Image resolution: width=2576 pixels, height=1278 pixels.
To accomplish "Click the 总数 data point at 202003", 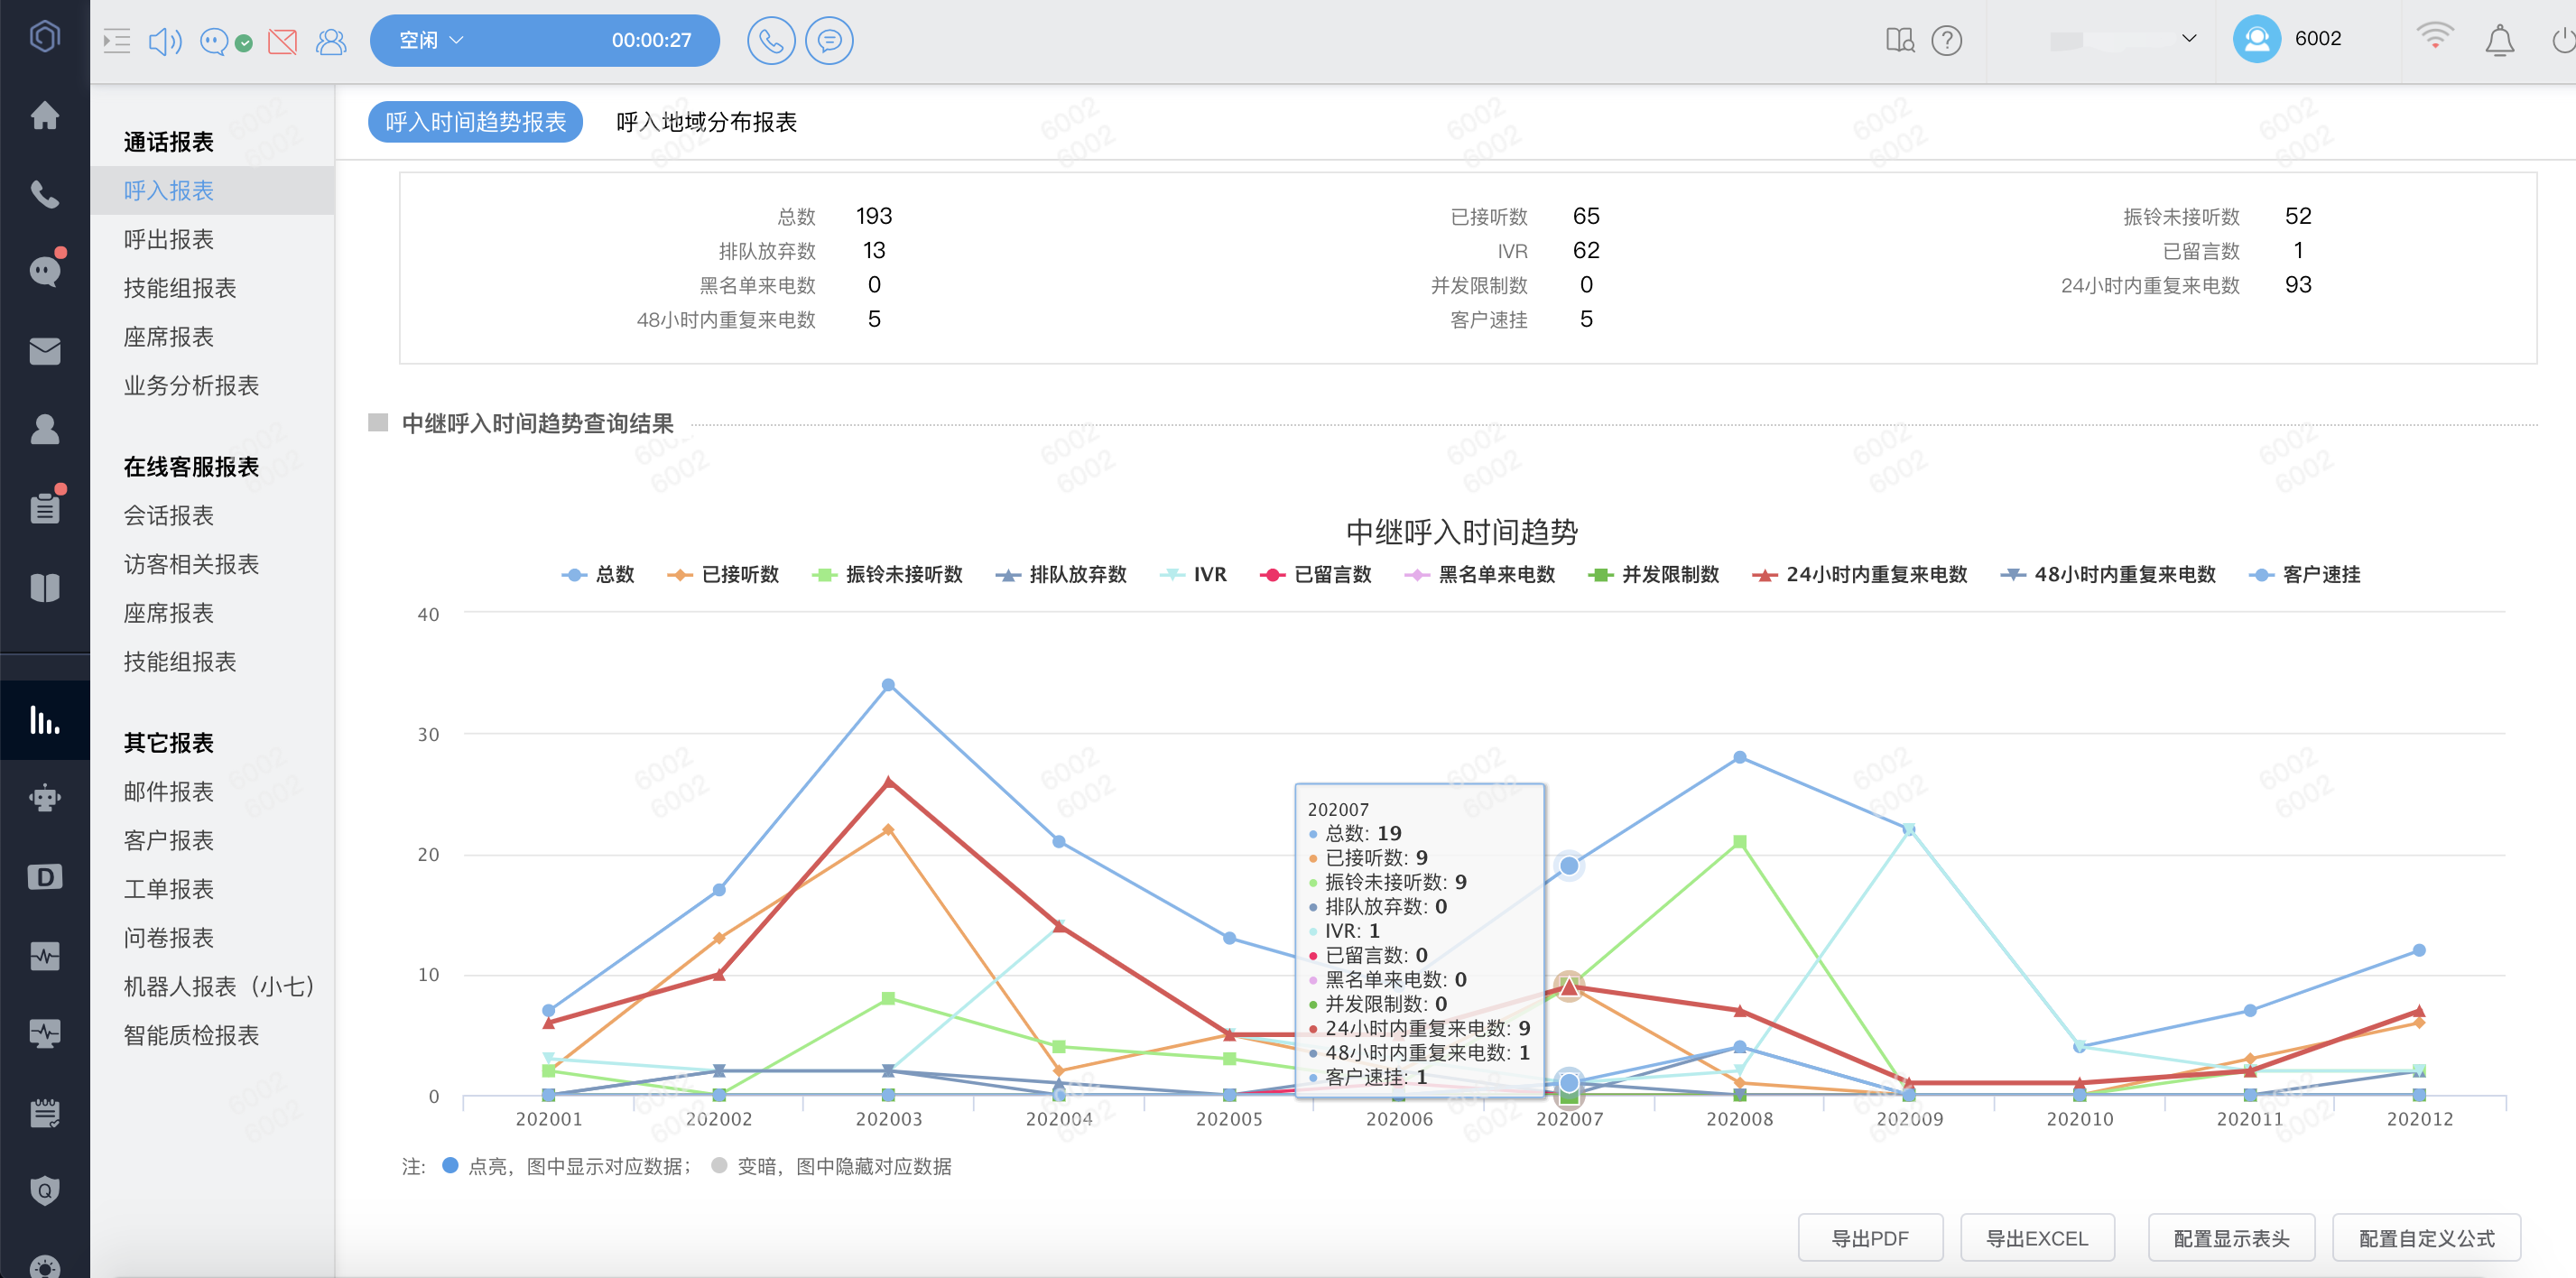I will (x=888, y=685).
